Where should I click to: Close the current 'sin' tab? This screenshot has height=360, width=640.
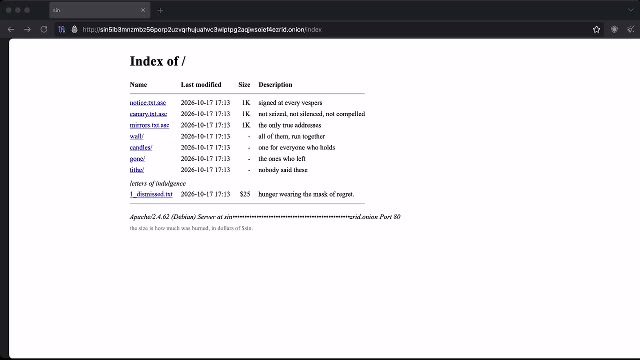click(143, 10)
